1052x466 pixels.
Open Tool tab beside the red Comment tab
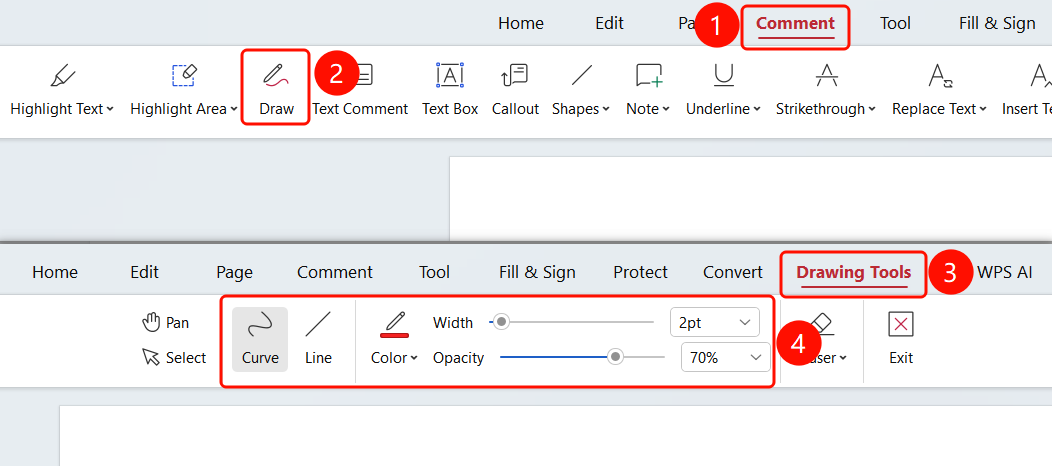coord(895,24)
